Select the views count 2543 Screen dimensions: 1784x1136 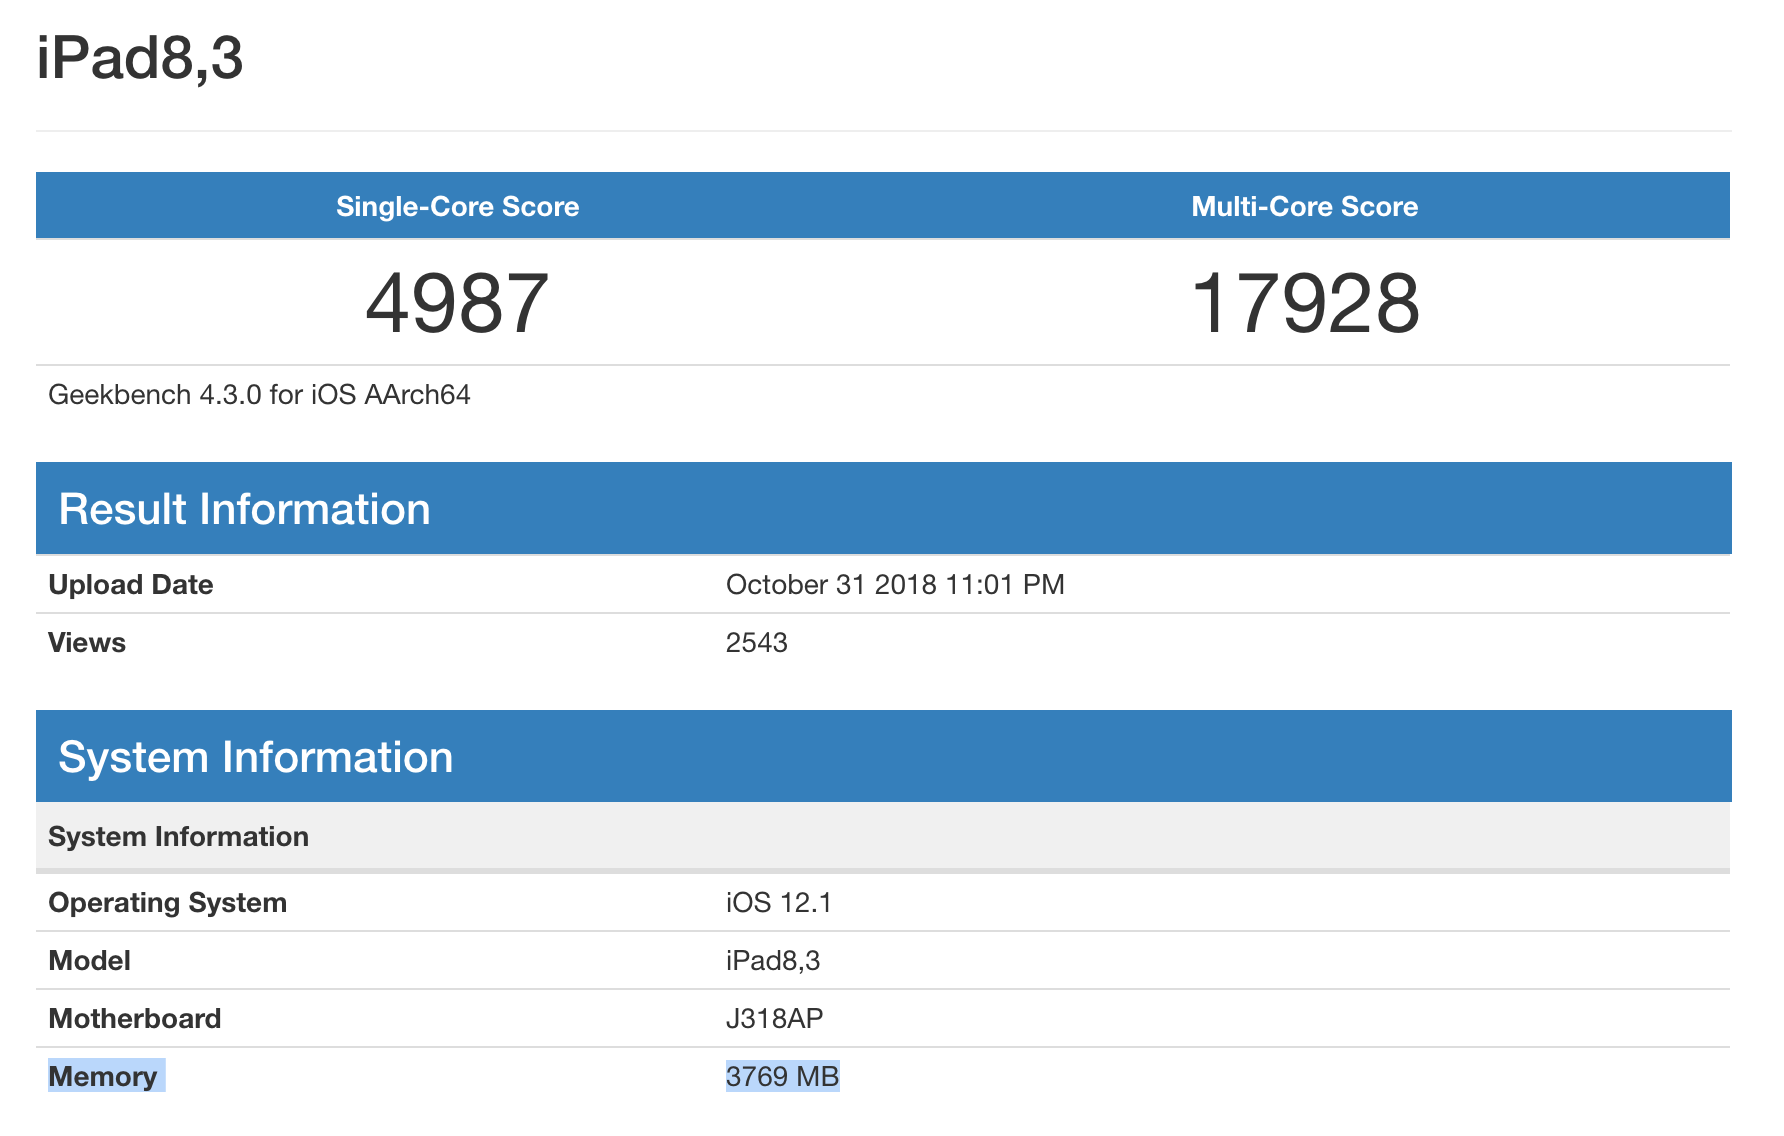[757, 643]
